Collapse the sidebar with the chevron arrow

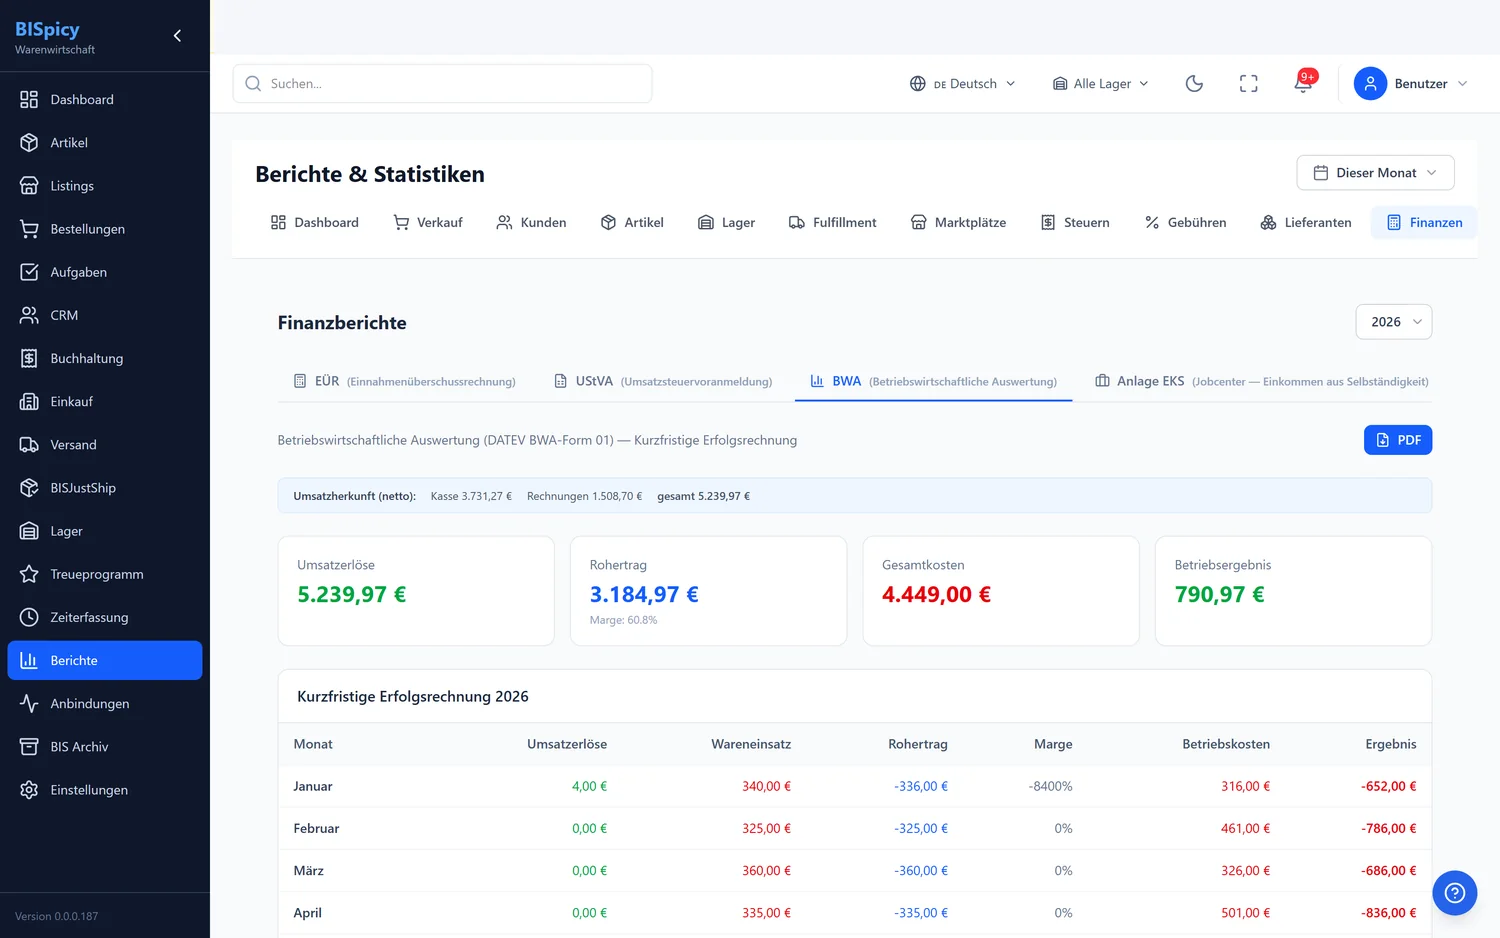click(177, 36)
